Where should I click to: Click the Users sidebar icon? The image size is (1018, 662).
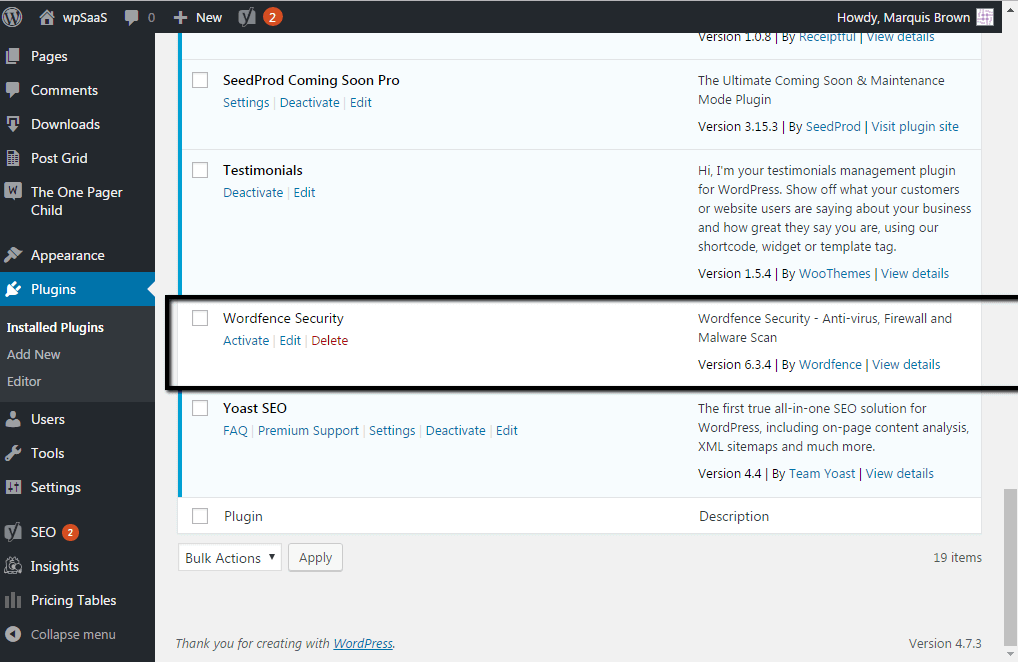pyautogui.click(x=13, y=419)
